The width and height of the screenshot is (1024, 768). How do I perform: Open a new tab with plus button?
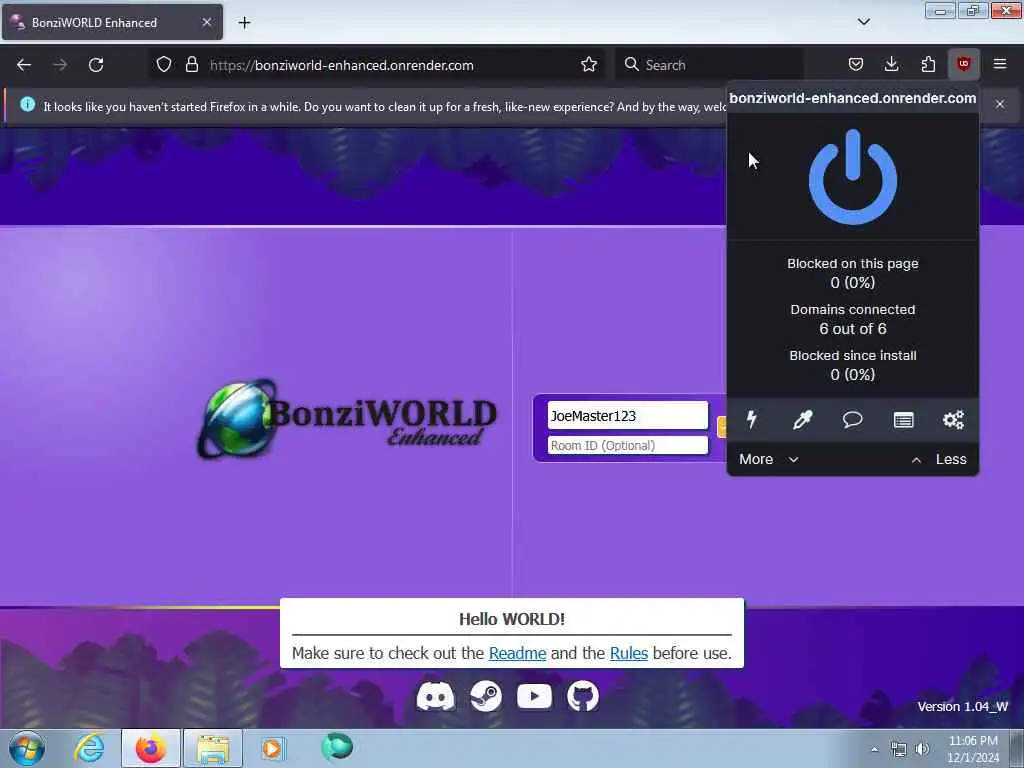(x=244, y=23)
